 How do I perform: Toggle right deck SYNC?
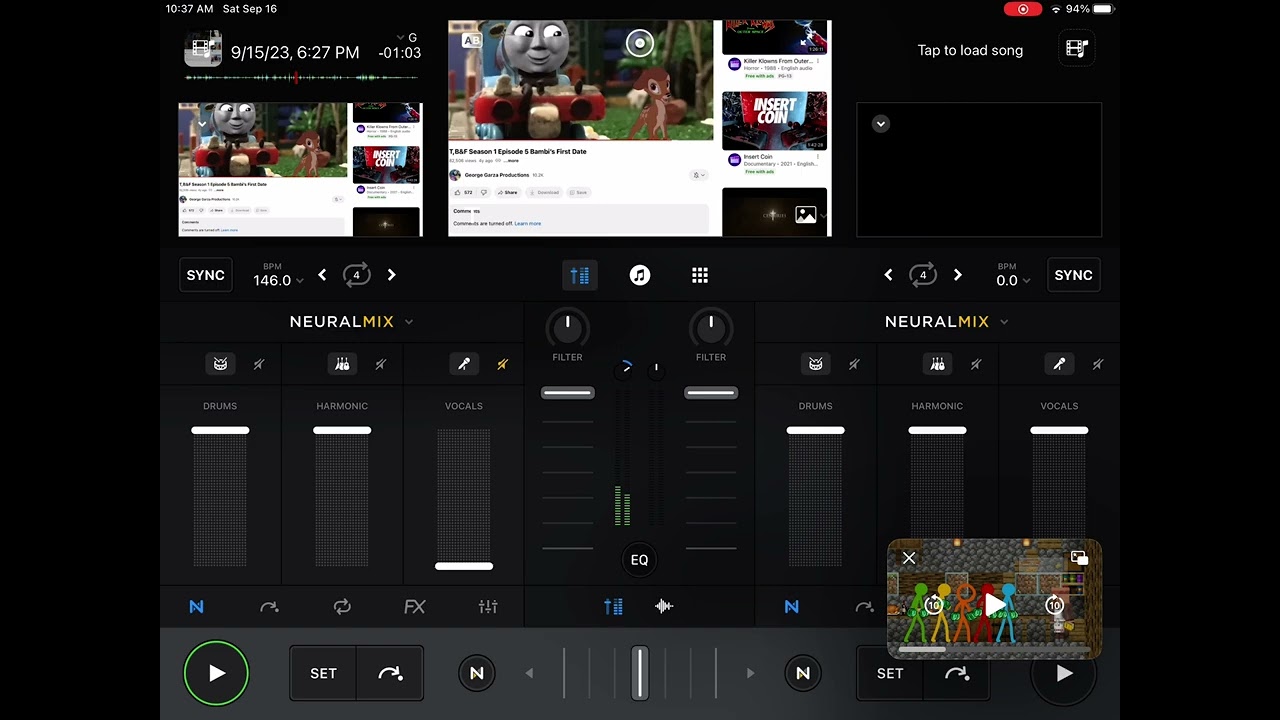(1073, 275)
